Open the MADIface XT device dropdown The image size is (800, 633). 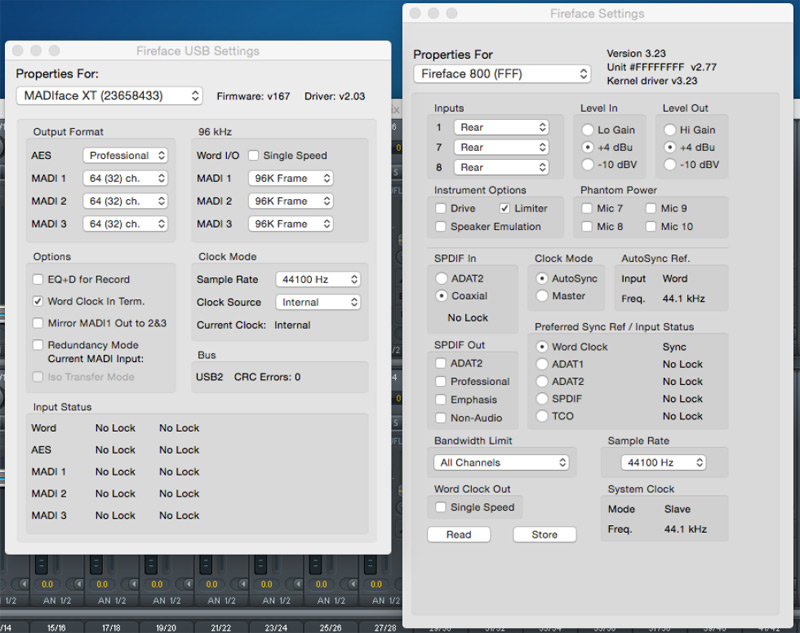click(110, 96)
